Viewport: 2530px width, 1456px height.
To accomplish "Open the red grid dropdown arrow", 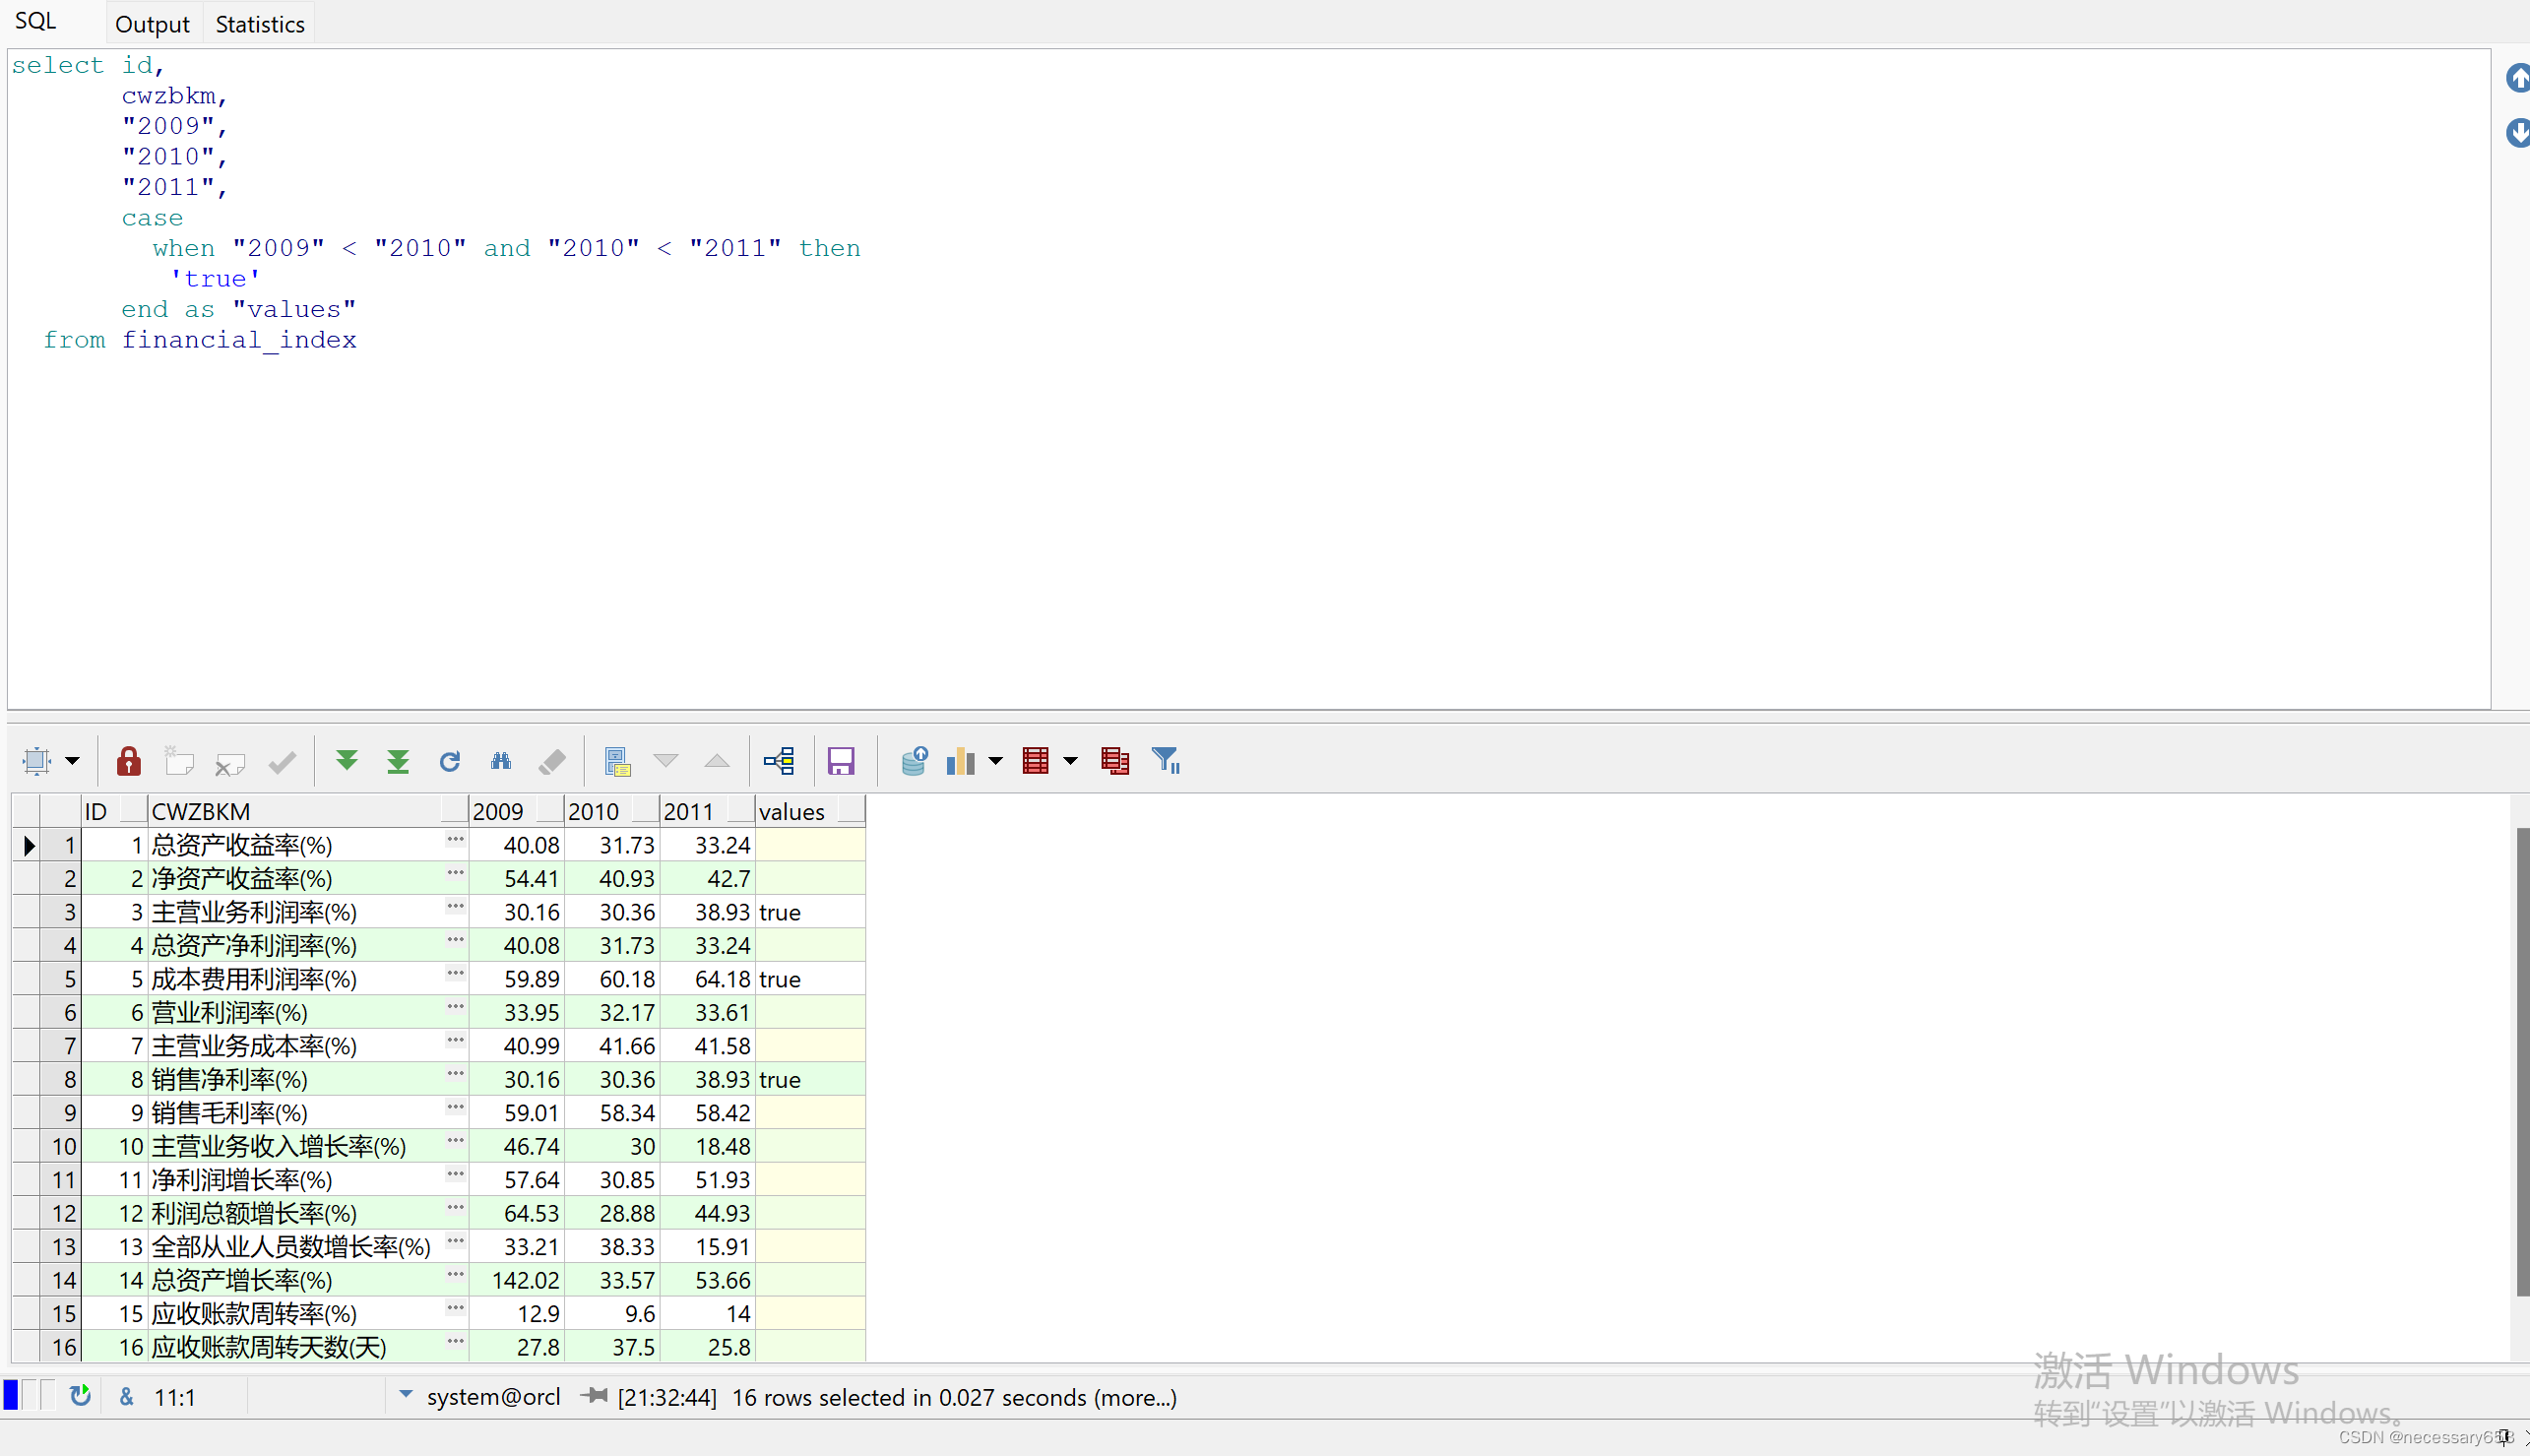I will click(x=1071, y=761).
